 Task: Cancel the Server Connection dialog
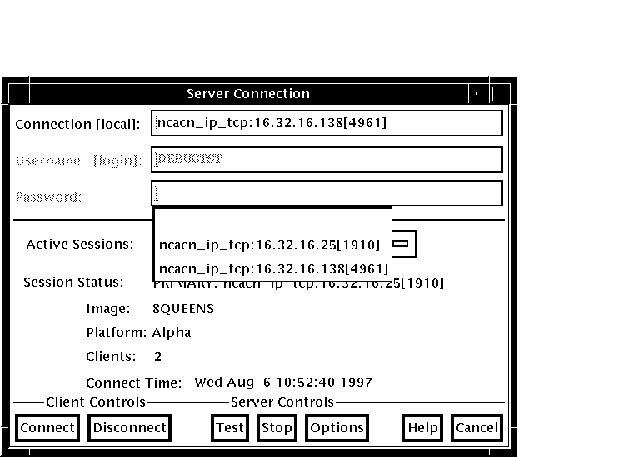476,428
